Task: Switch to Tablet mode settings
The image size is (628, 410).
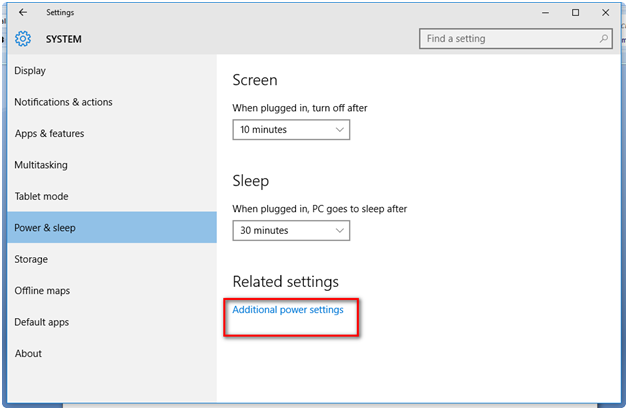Action: pos(41,197)
